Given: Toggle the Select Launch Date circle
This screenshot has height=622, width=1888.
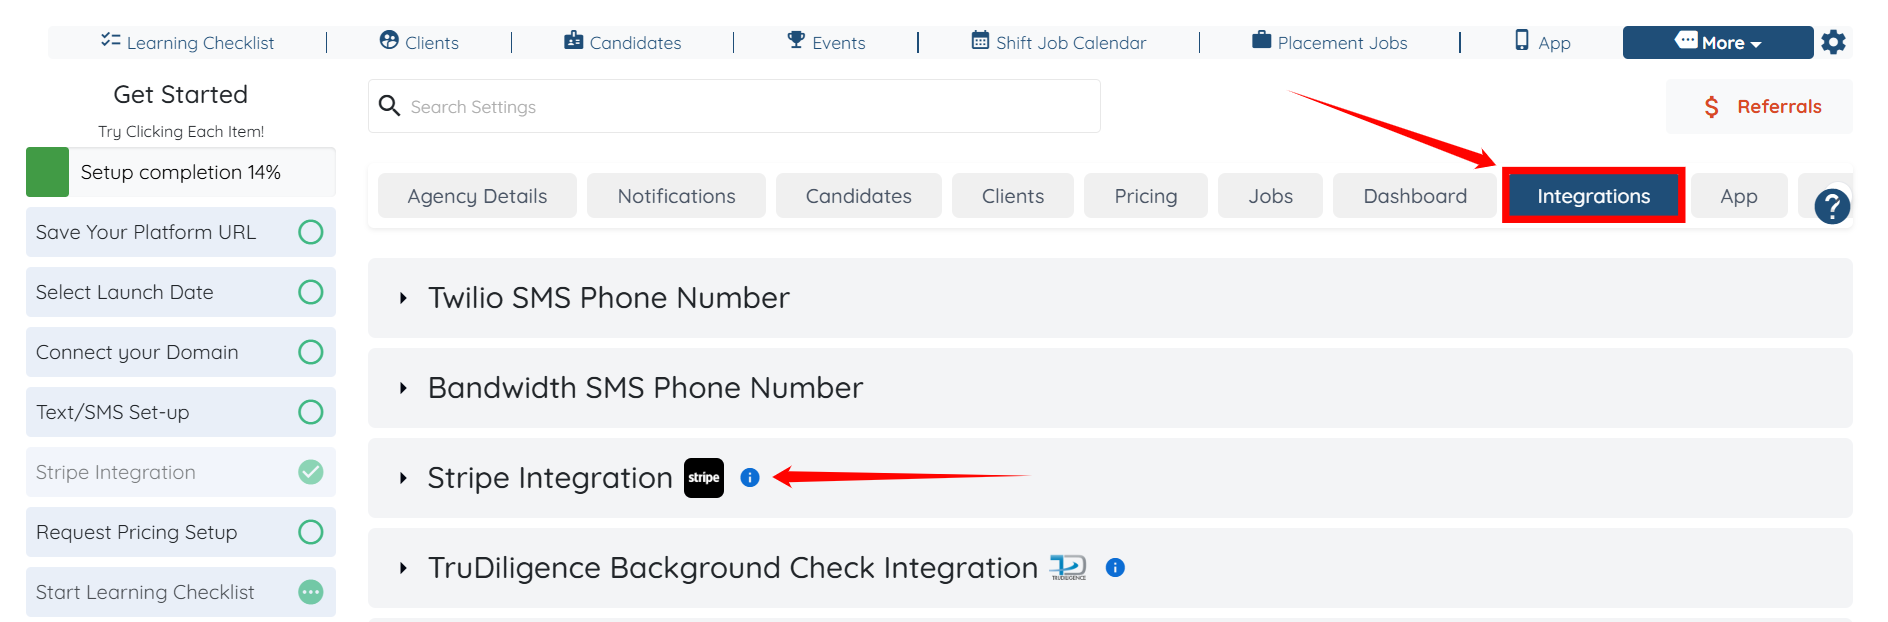Looking at the screenshot, I should (x=311, y=292).
